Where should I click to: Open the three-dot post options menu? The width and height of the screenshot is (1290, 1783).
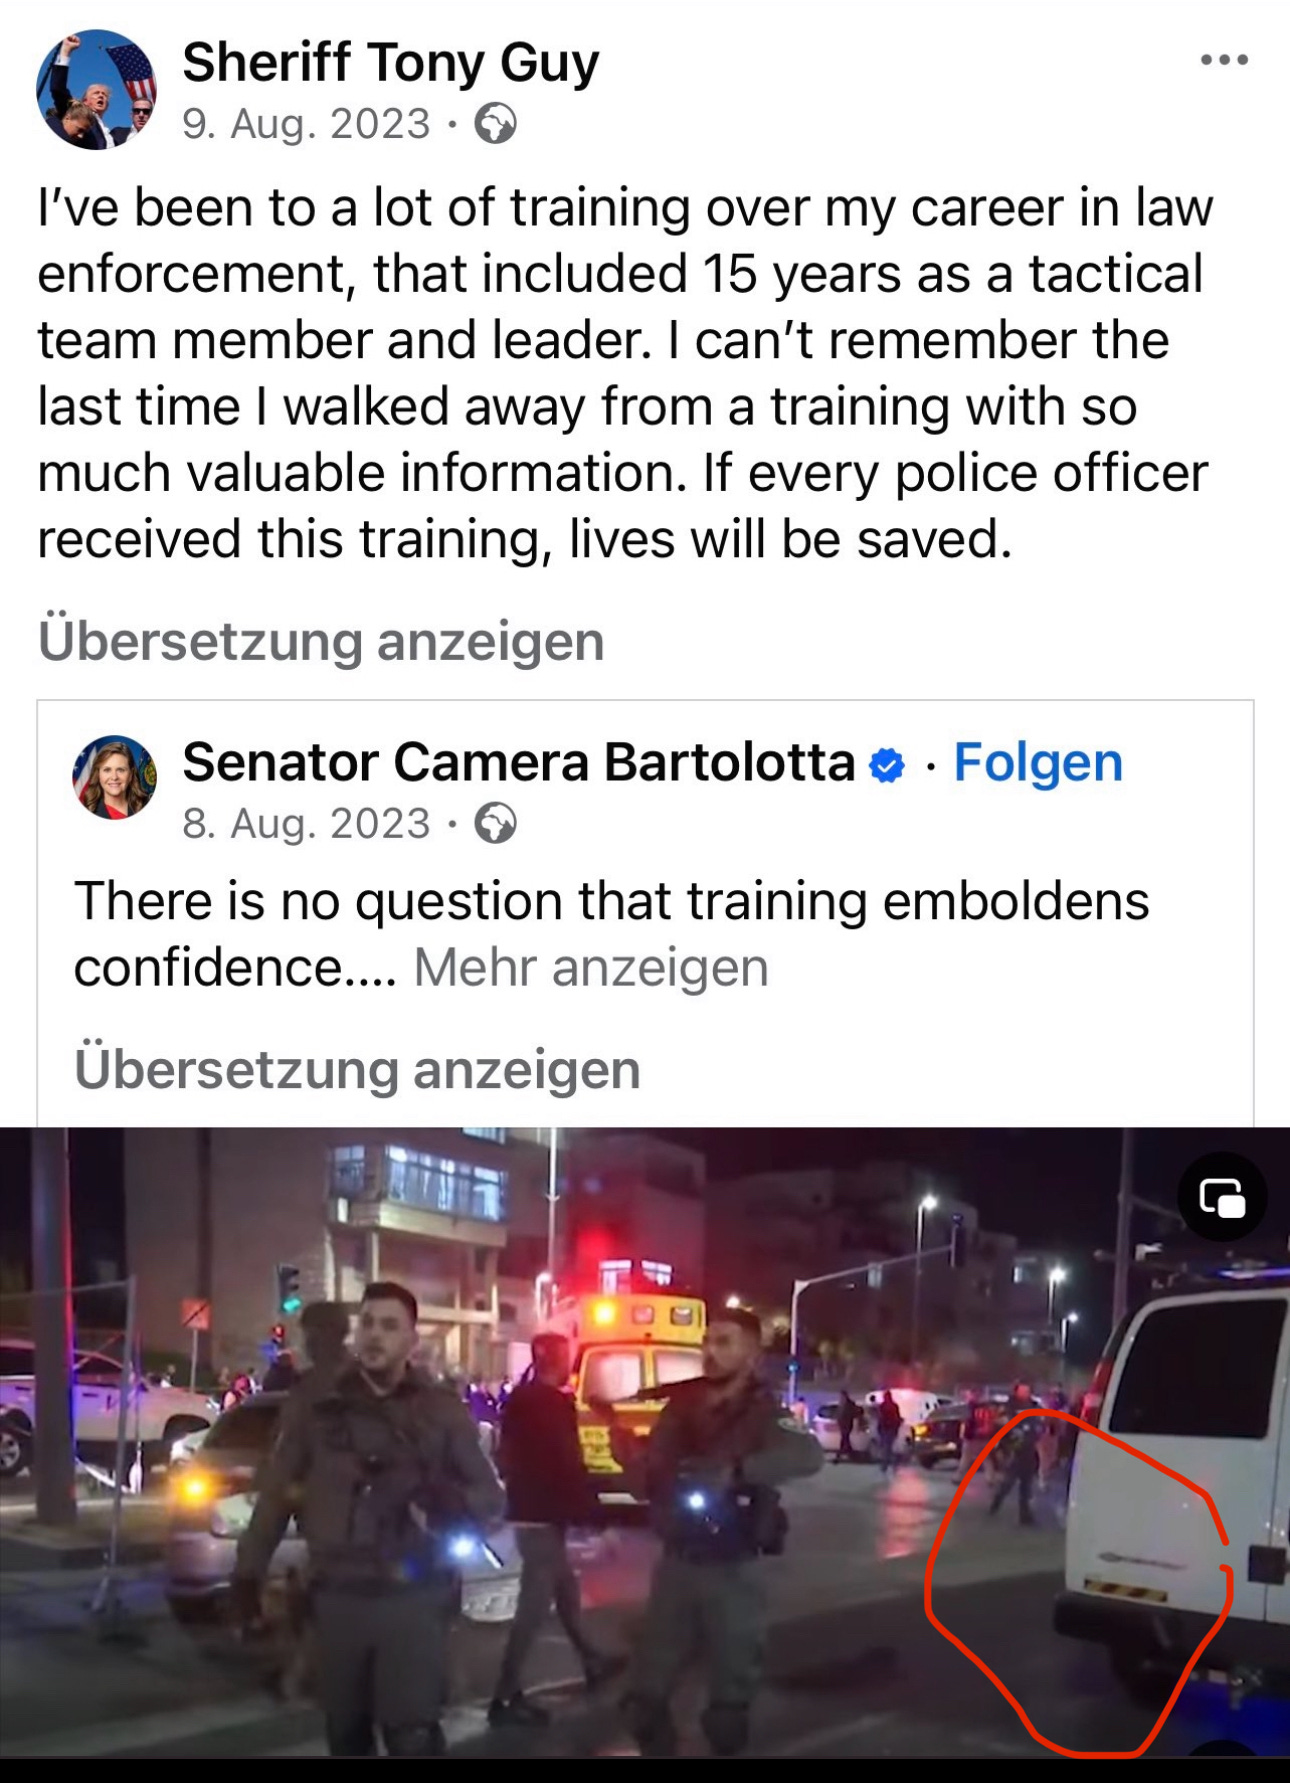coord(1224,60)
